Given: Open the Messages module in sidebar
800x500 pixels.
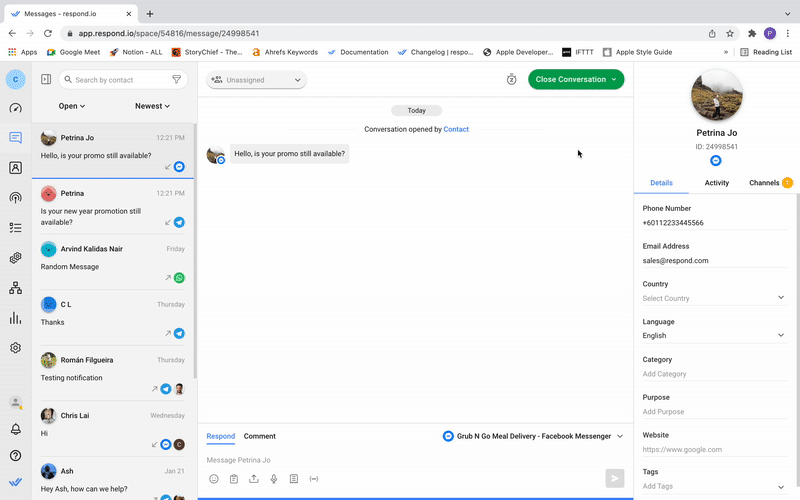Looking at the screenshot, I should (15, 137).
